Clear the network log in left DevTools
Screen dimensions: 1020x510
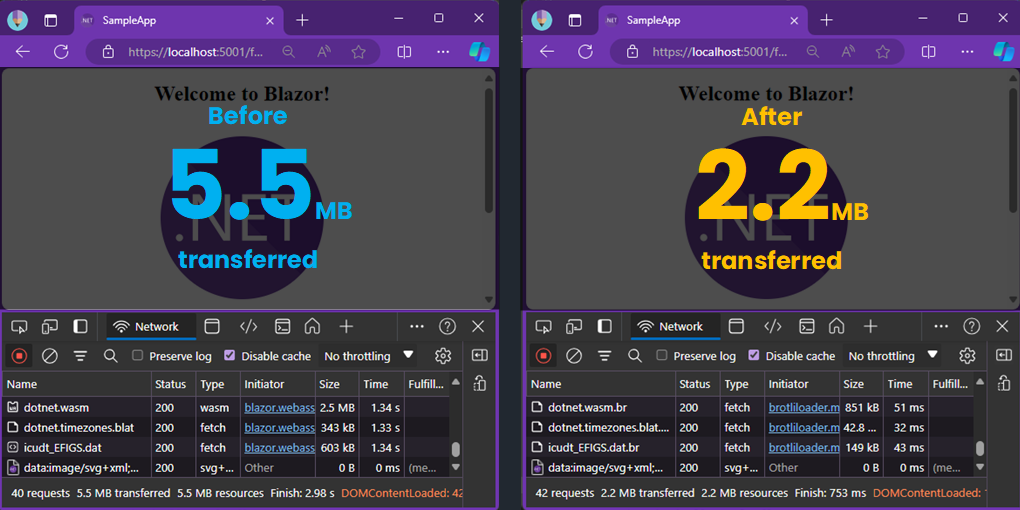pos(50,356)
